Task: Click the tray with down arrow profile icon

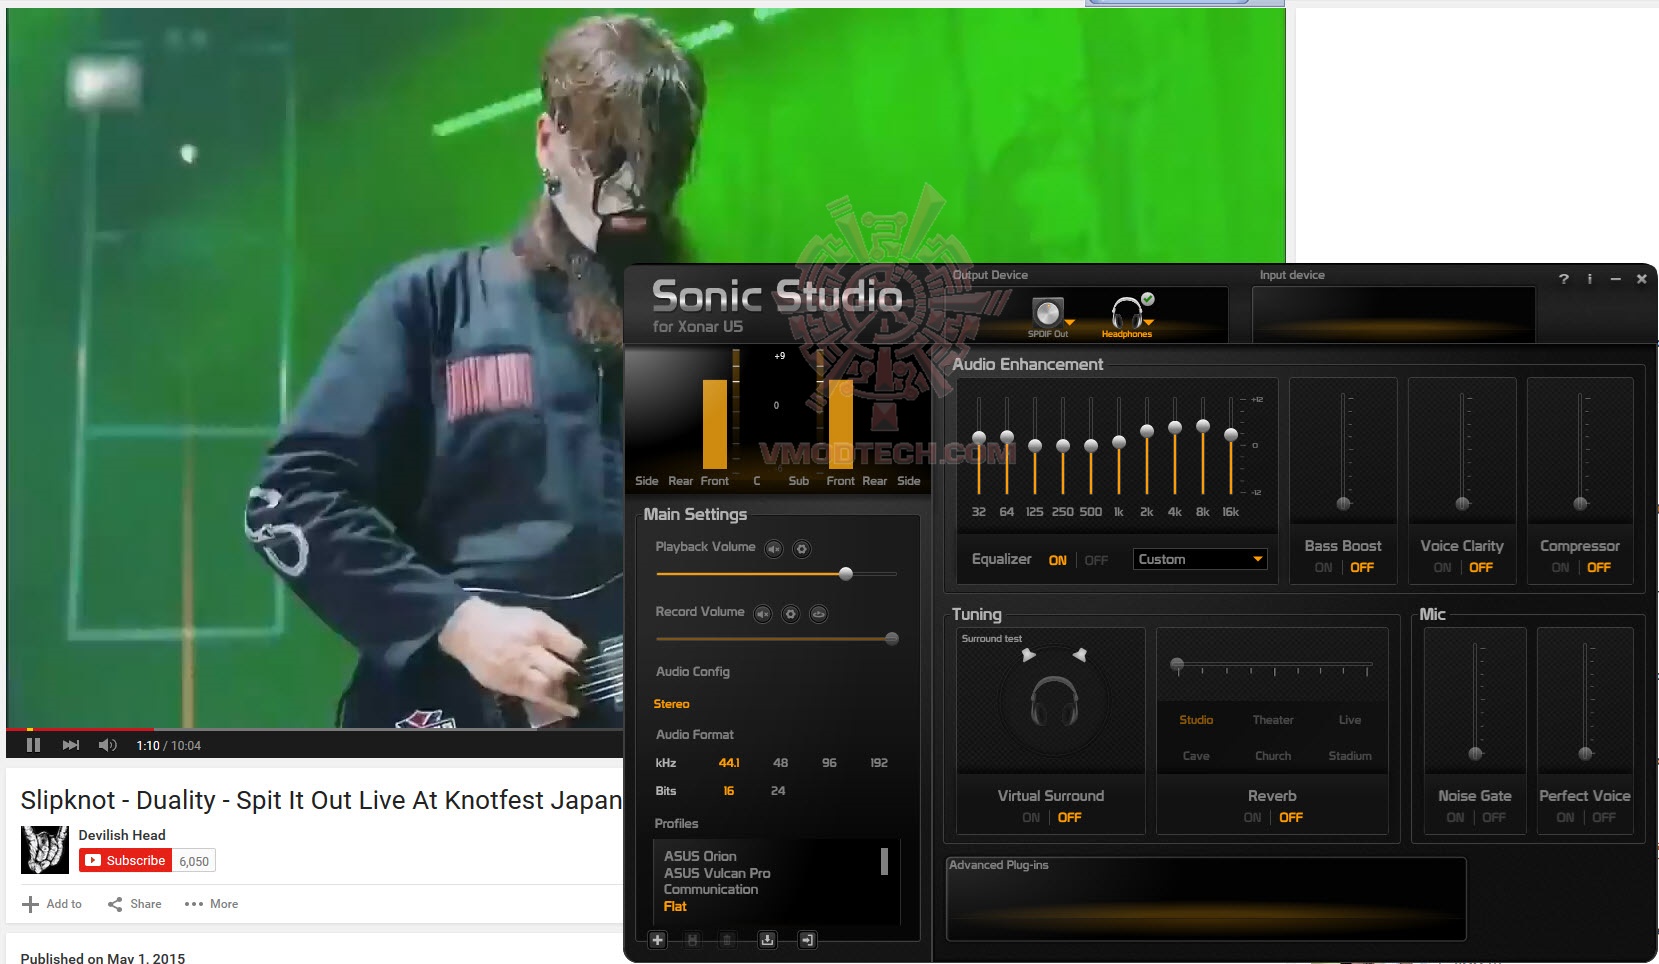Action: [767, 940]
